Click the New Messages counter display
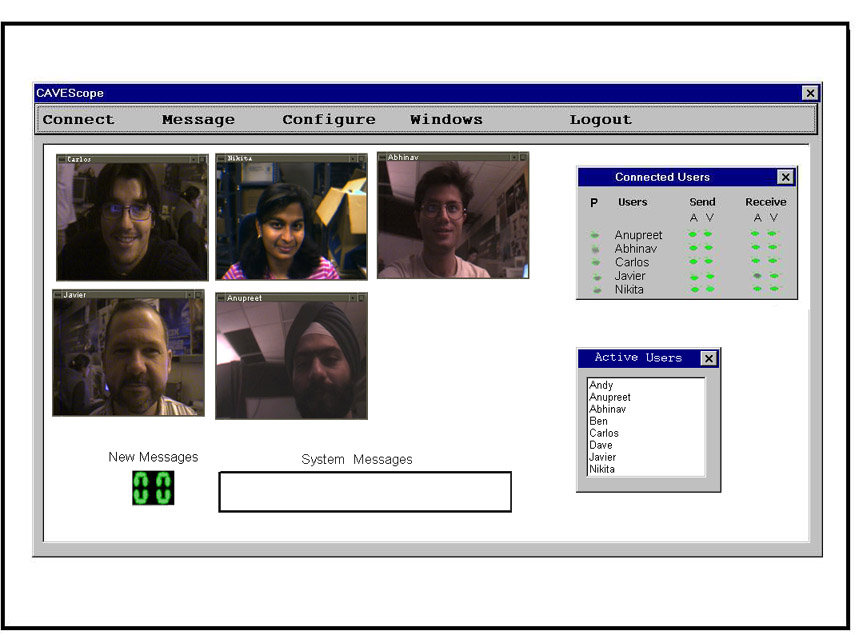Image resolution: width=859 pixels, height=635 pixels. pos(153,488)
